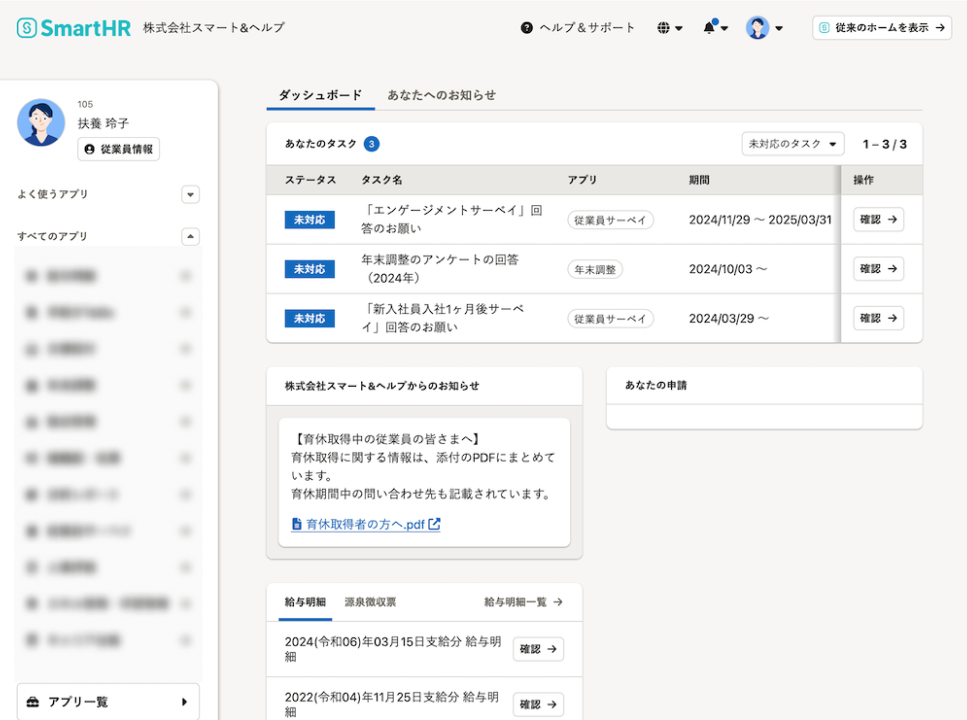Image resolution: width=967 pixels, height=720 pixels.
Task: Click the task count badge 3
Action: pyautogui.click(x=371, y=144)
